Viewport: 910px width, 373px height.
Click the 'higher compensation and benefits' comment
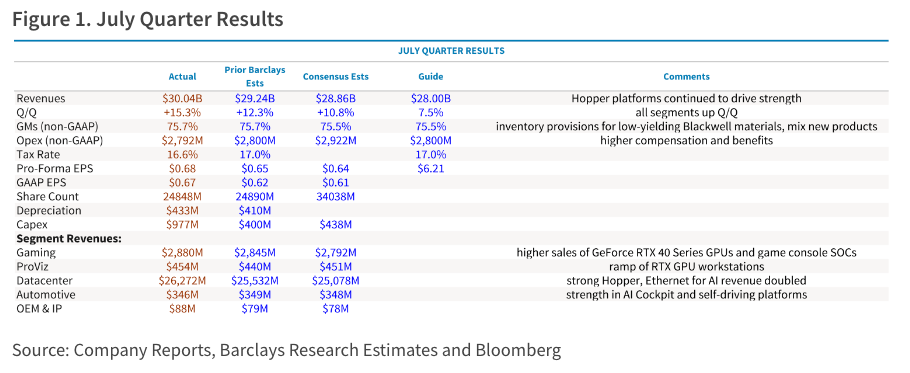[686, 140]
